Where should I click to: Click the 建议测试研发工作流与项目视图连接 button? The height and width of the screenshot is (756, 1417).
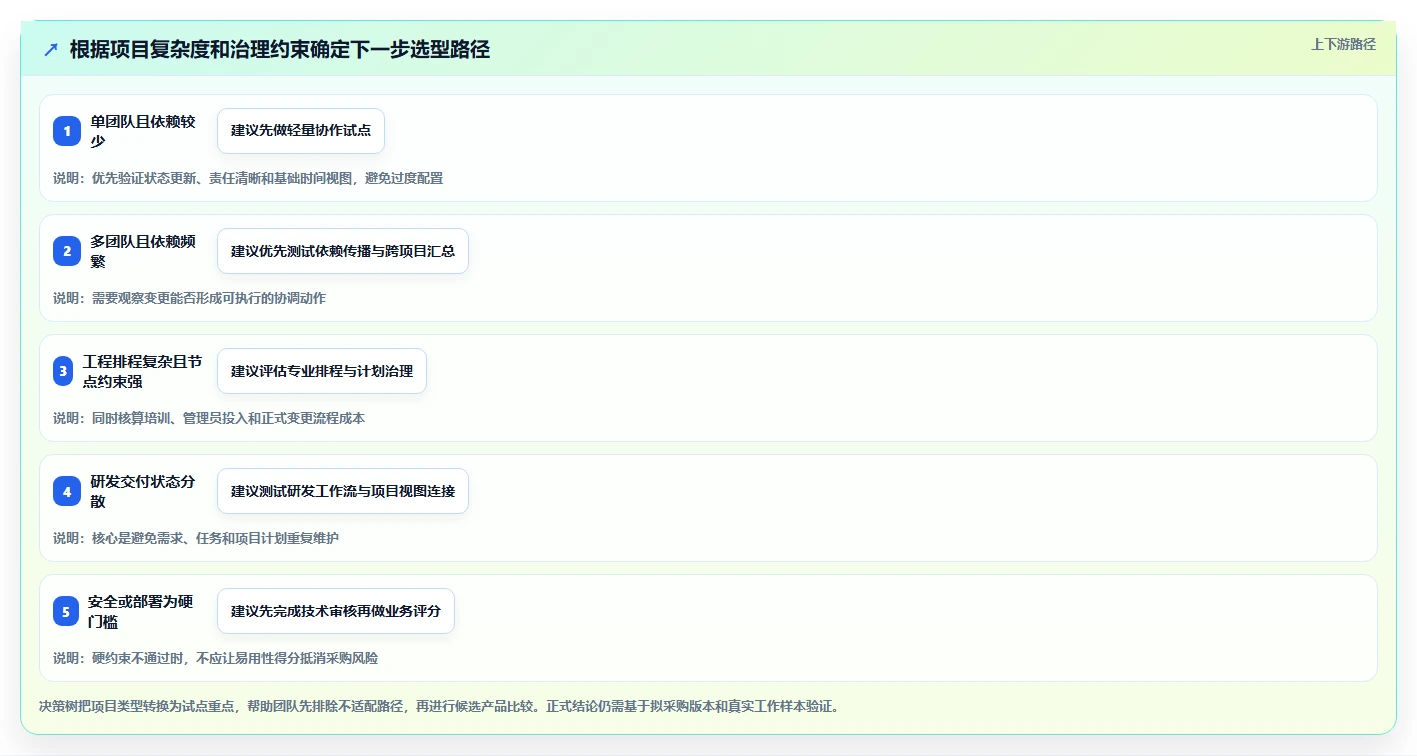pos(343,491)
